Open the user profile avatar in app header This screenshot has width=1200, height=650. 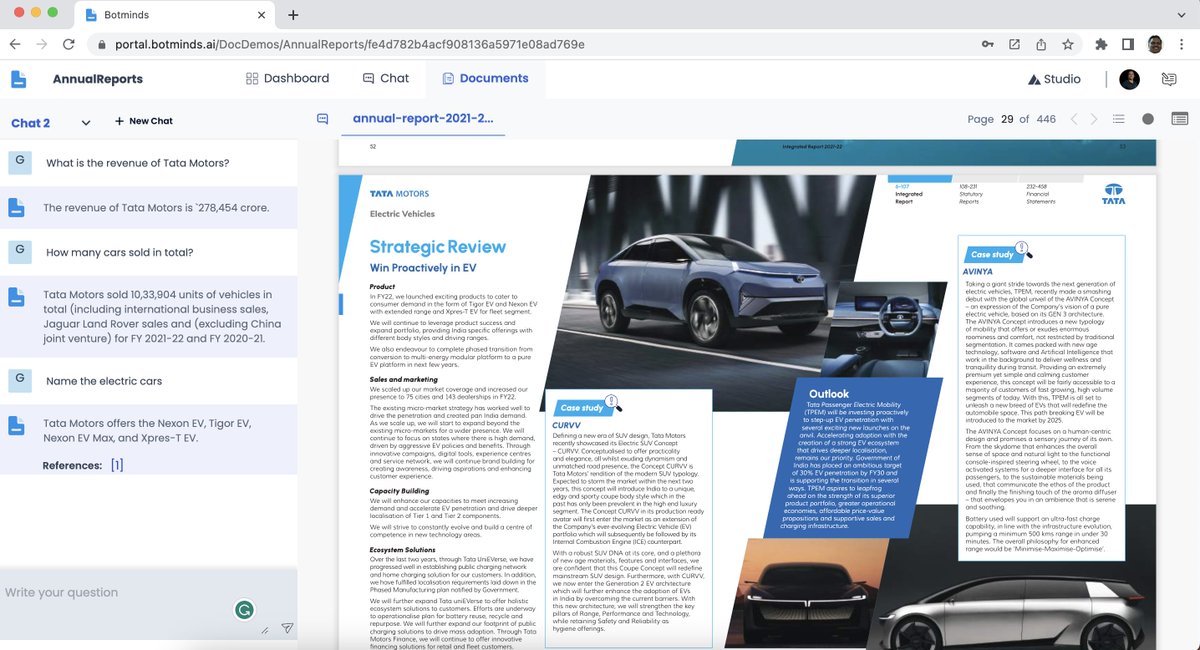1129,79
